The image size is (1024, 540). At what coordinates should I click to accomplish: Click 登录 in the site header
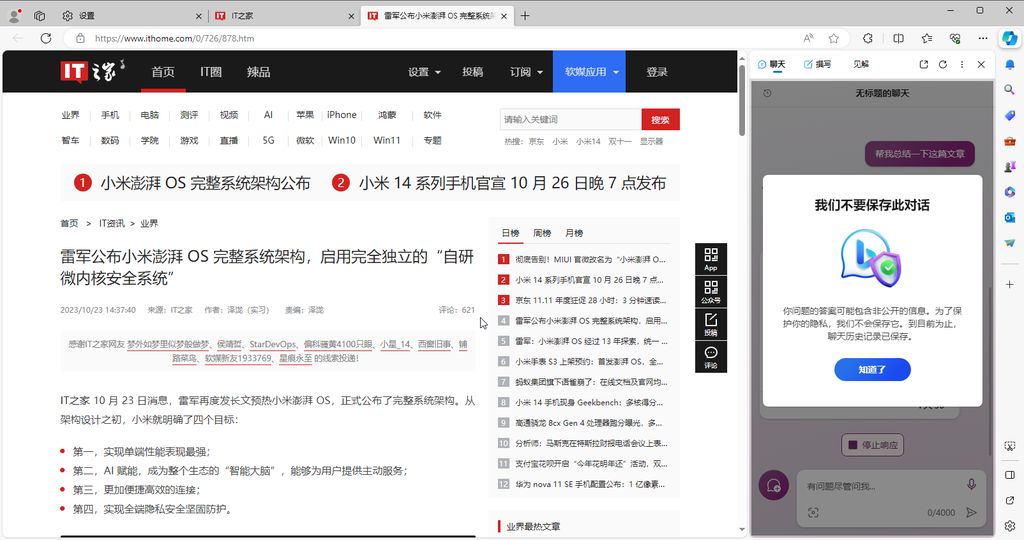657,72
